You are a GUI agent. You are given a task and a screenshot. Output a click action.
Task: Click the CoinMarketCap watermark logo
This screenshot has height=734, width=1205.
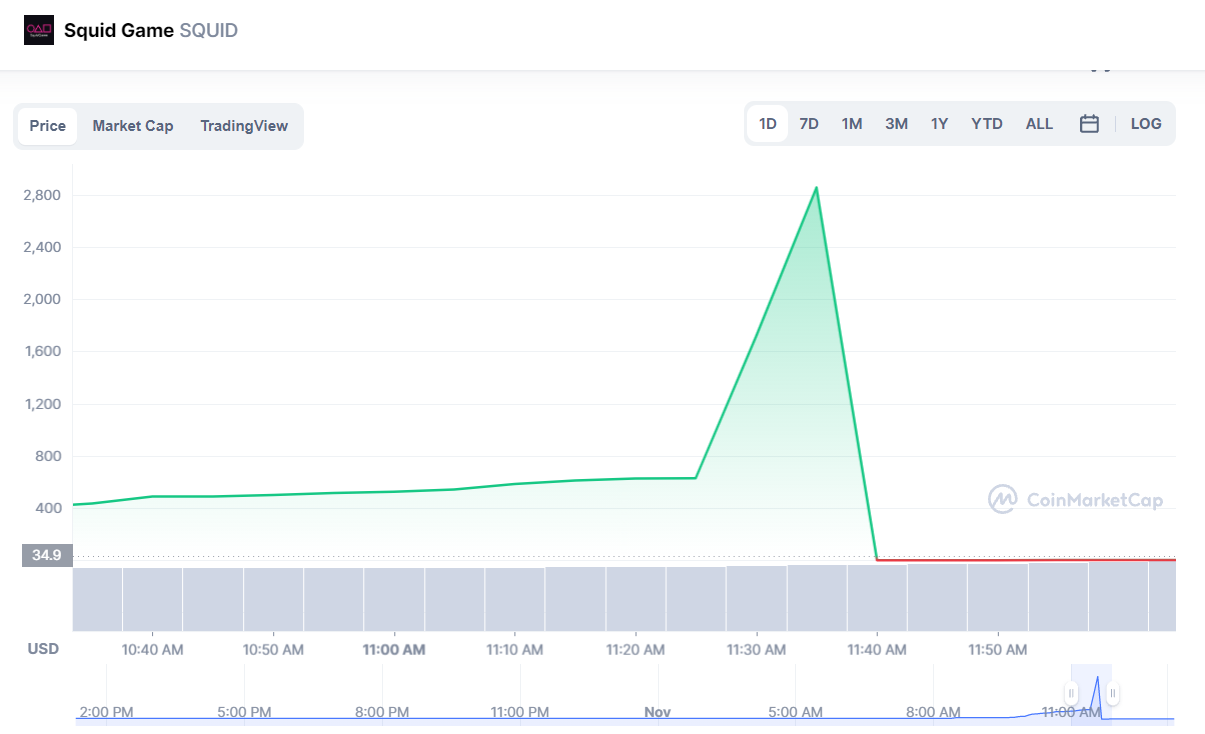point(1075,500)
